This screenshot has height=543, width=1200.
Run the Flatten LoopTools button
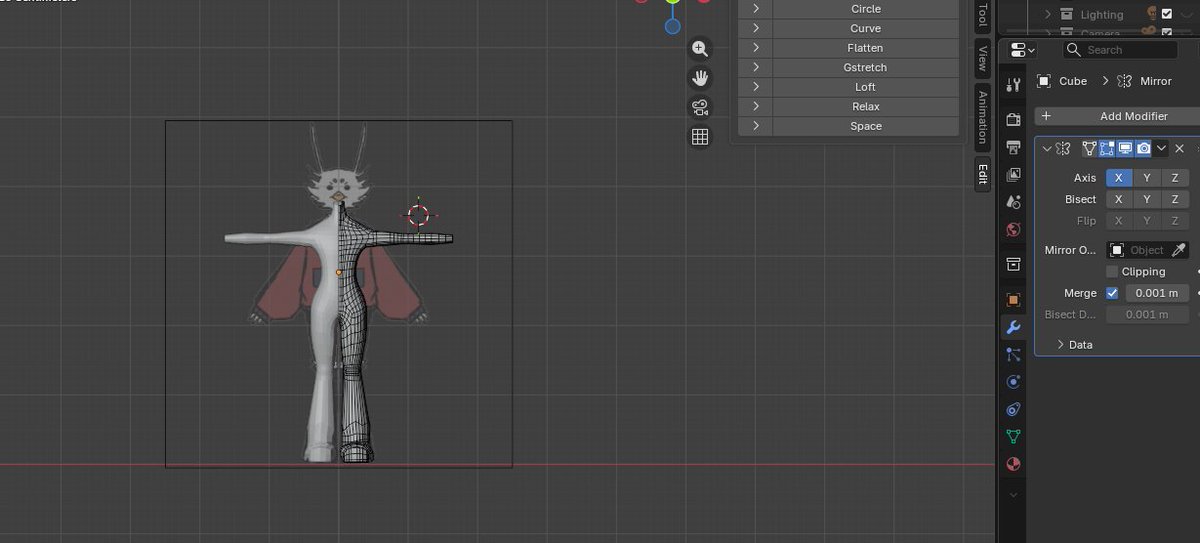(x=866, y=48)
